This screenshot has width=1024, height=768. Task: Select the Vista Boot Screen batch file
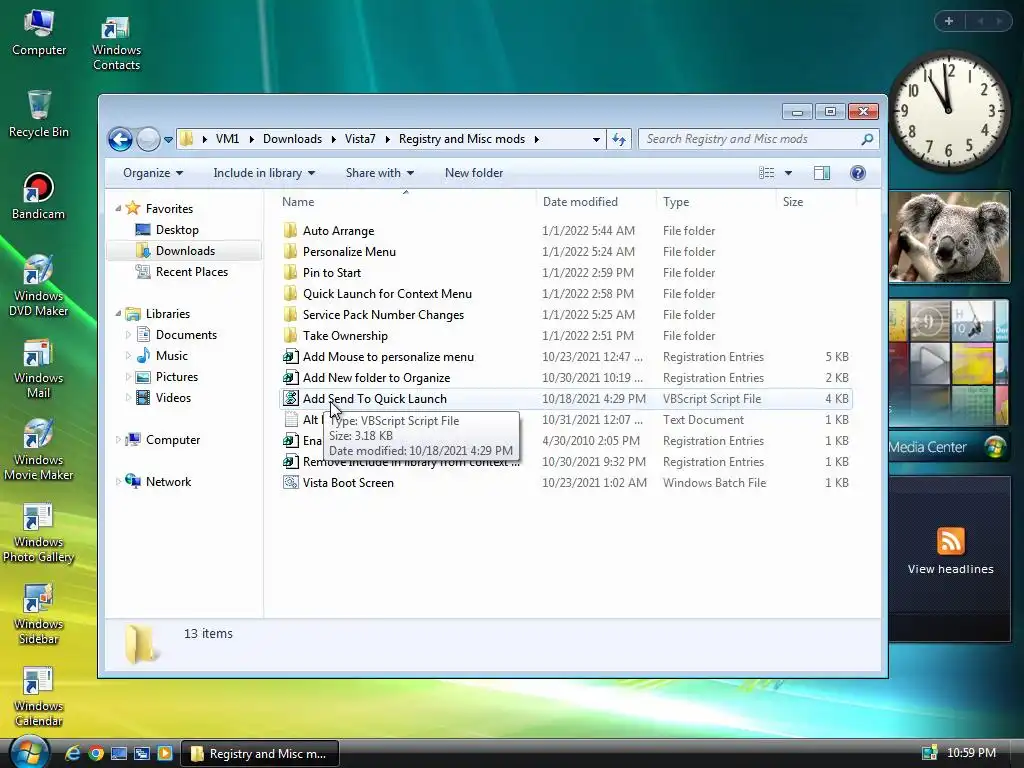click(348, 483)
